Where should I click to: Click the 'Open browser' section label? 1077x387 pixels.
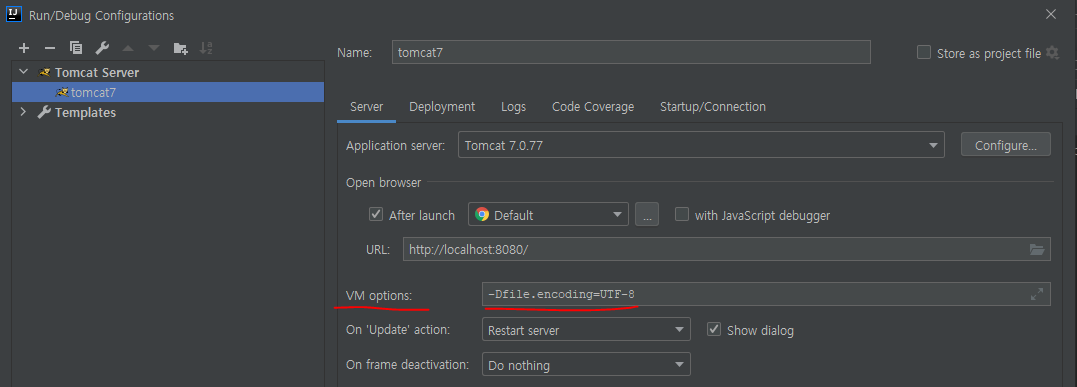click(383, 182)
